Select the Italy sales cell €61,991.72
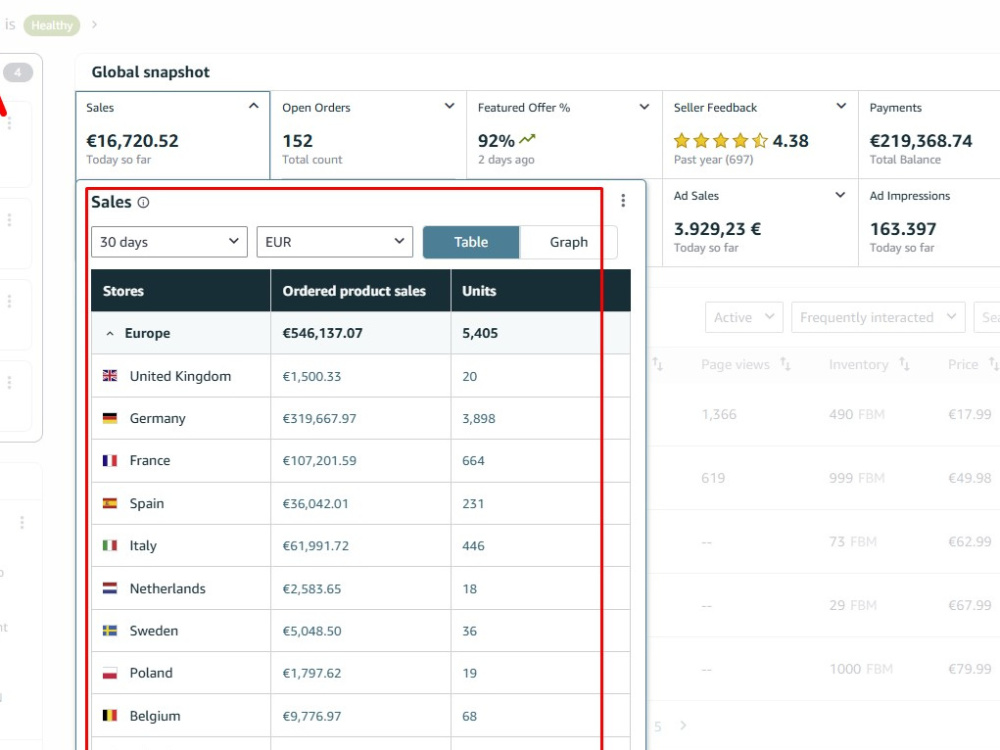1000x750 pixels. point(317,546)
